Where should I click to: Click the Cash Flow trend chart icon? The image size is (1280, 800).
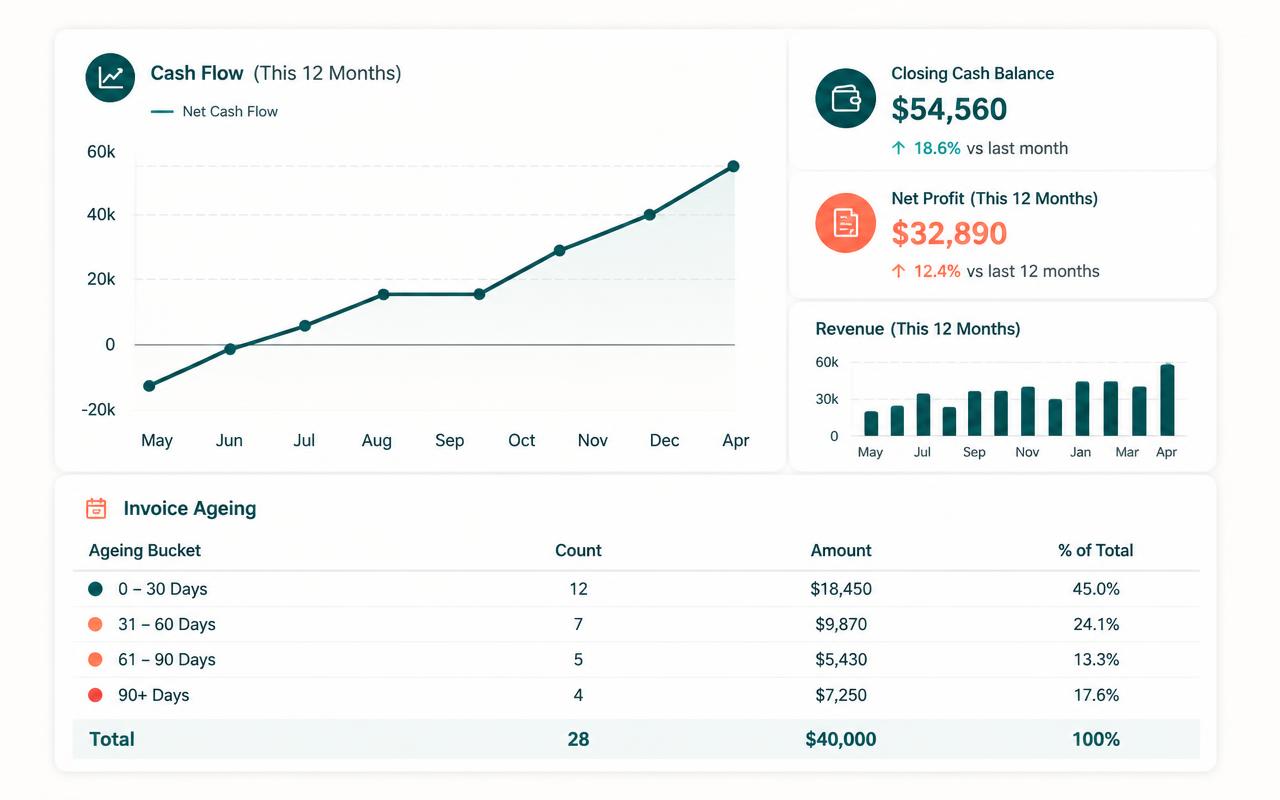pos(111,79)
